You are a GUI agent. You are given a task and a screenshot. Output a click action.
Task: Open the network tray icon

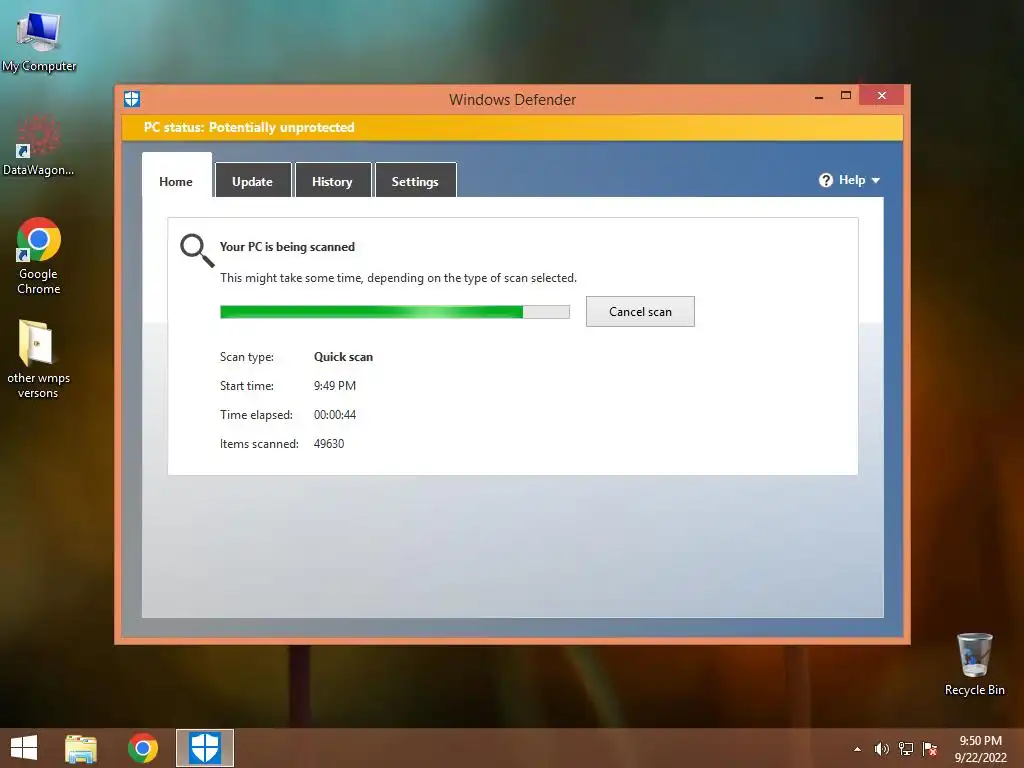906,749
